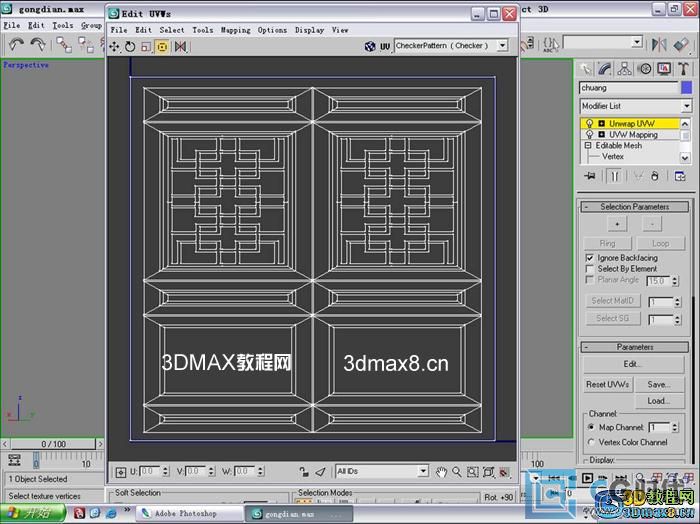Open named selection set dropdown in main toolbar

point(637,42)
